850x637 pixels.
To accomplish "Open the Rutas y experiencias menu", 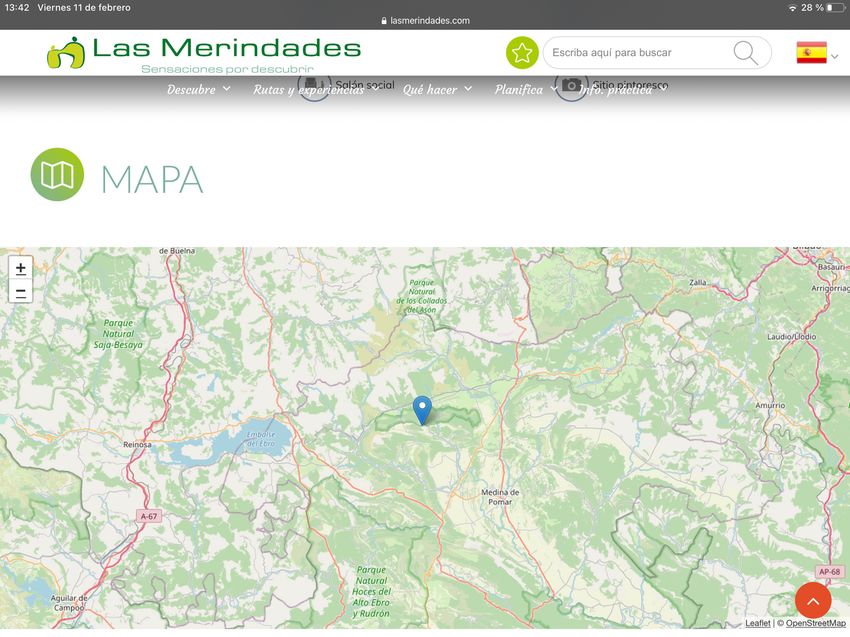I will coord(316,89).
